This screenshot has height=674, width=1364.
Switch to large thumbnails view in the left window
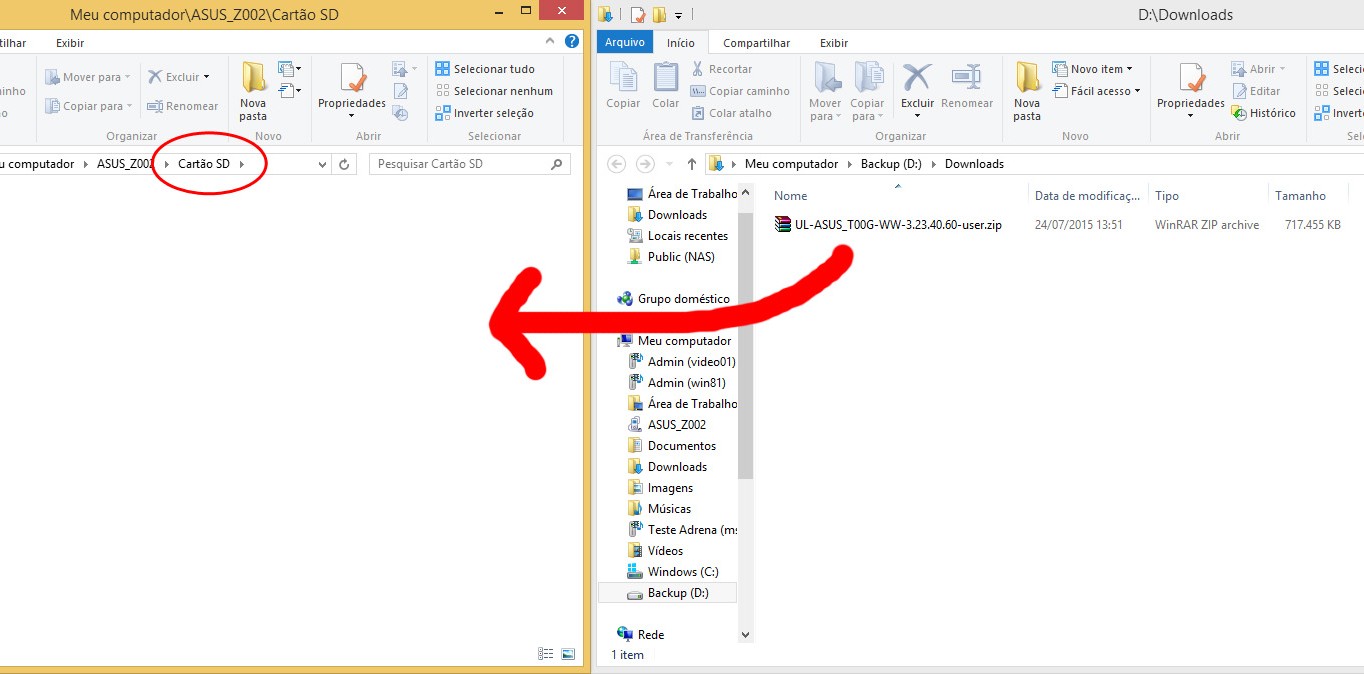click(x=568, y=654)
